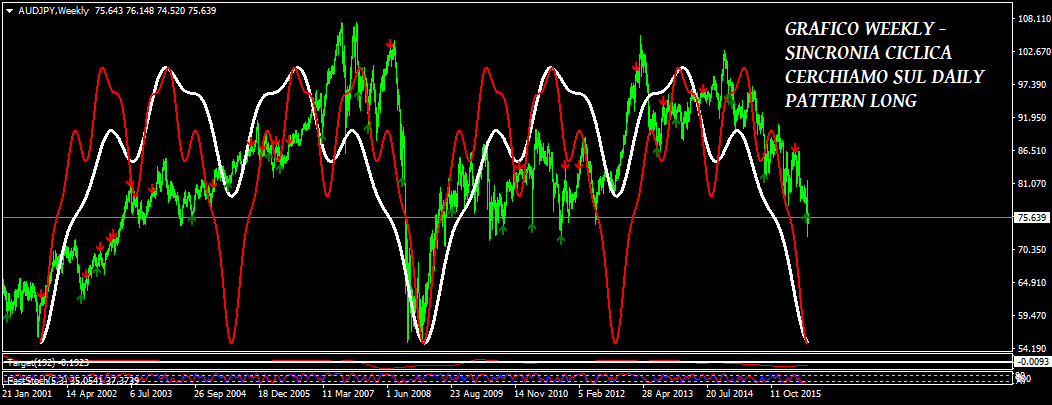Viewport: 1052px width, 405px height.
Task: Click the -0.0093 indicator value on the right axis
Action: (x=1031, y=361)
